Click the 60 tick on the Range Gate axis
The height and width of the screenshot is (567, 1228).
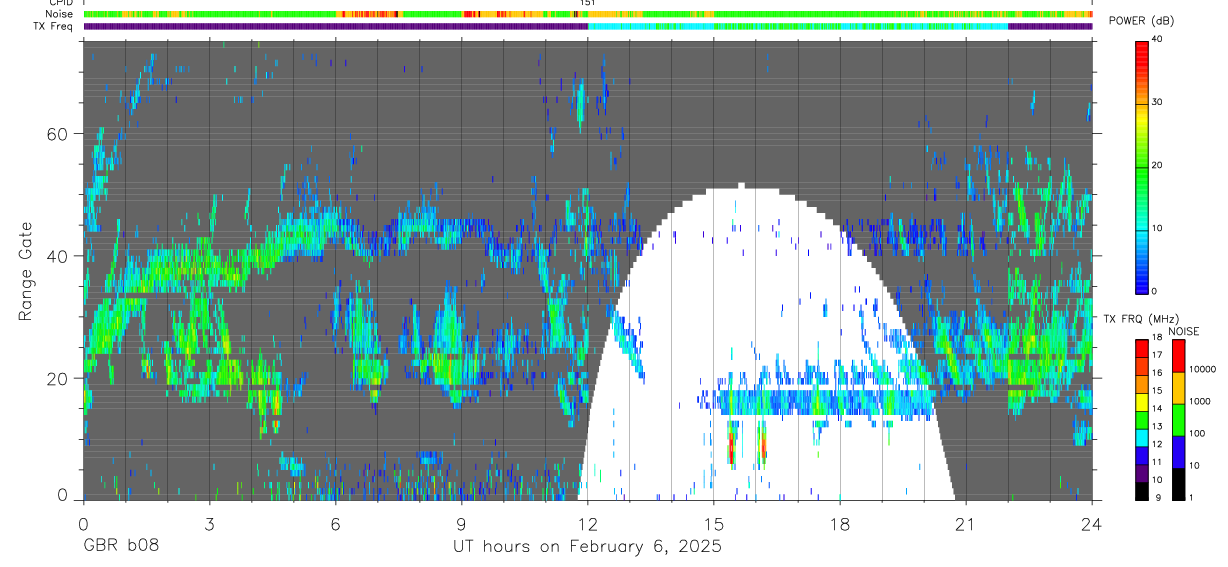tap(59, 133)
